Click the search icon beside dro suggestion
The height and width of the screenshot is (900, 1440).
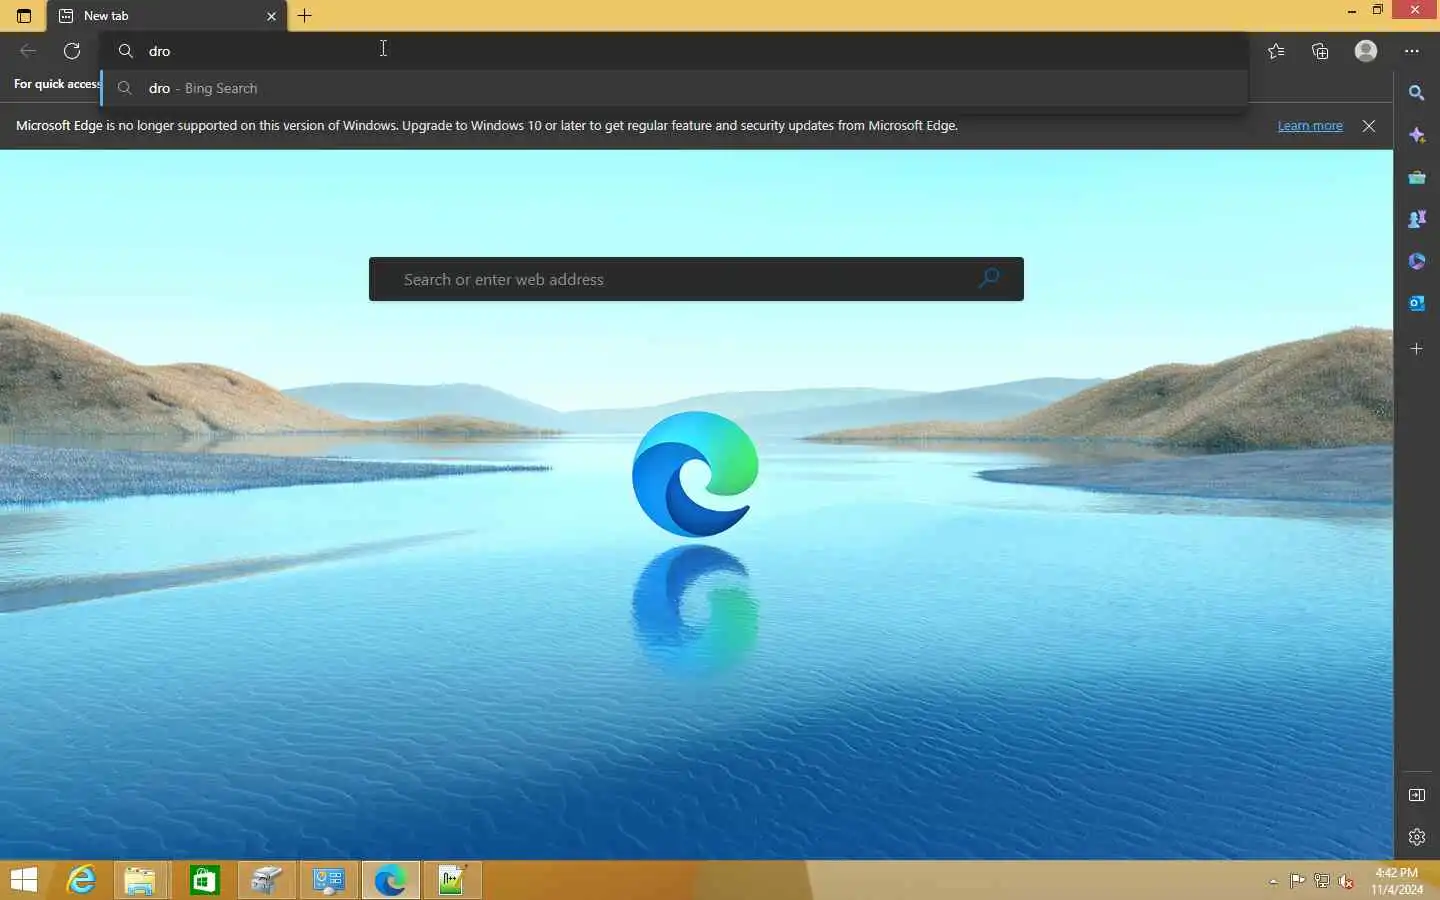pyautogui.click(x=125, y=88)
